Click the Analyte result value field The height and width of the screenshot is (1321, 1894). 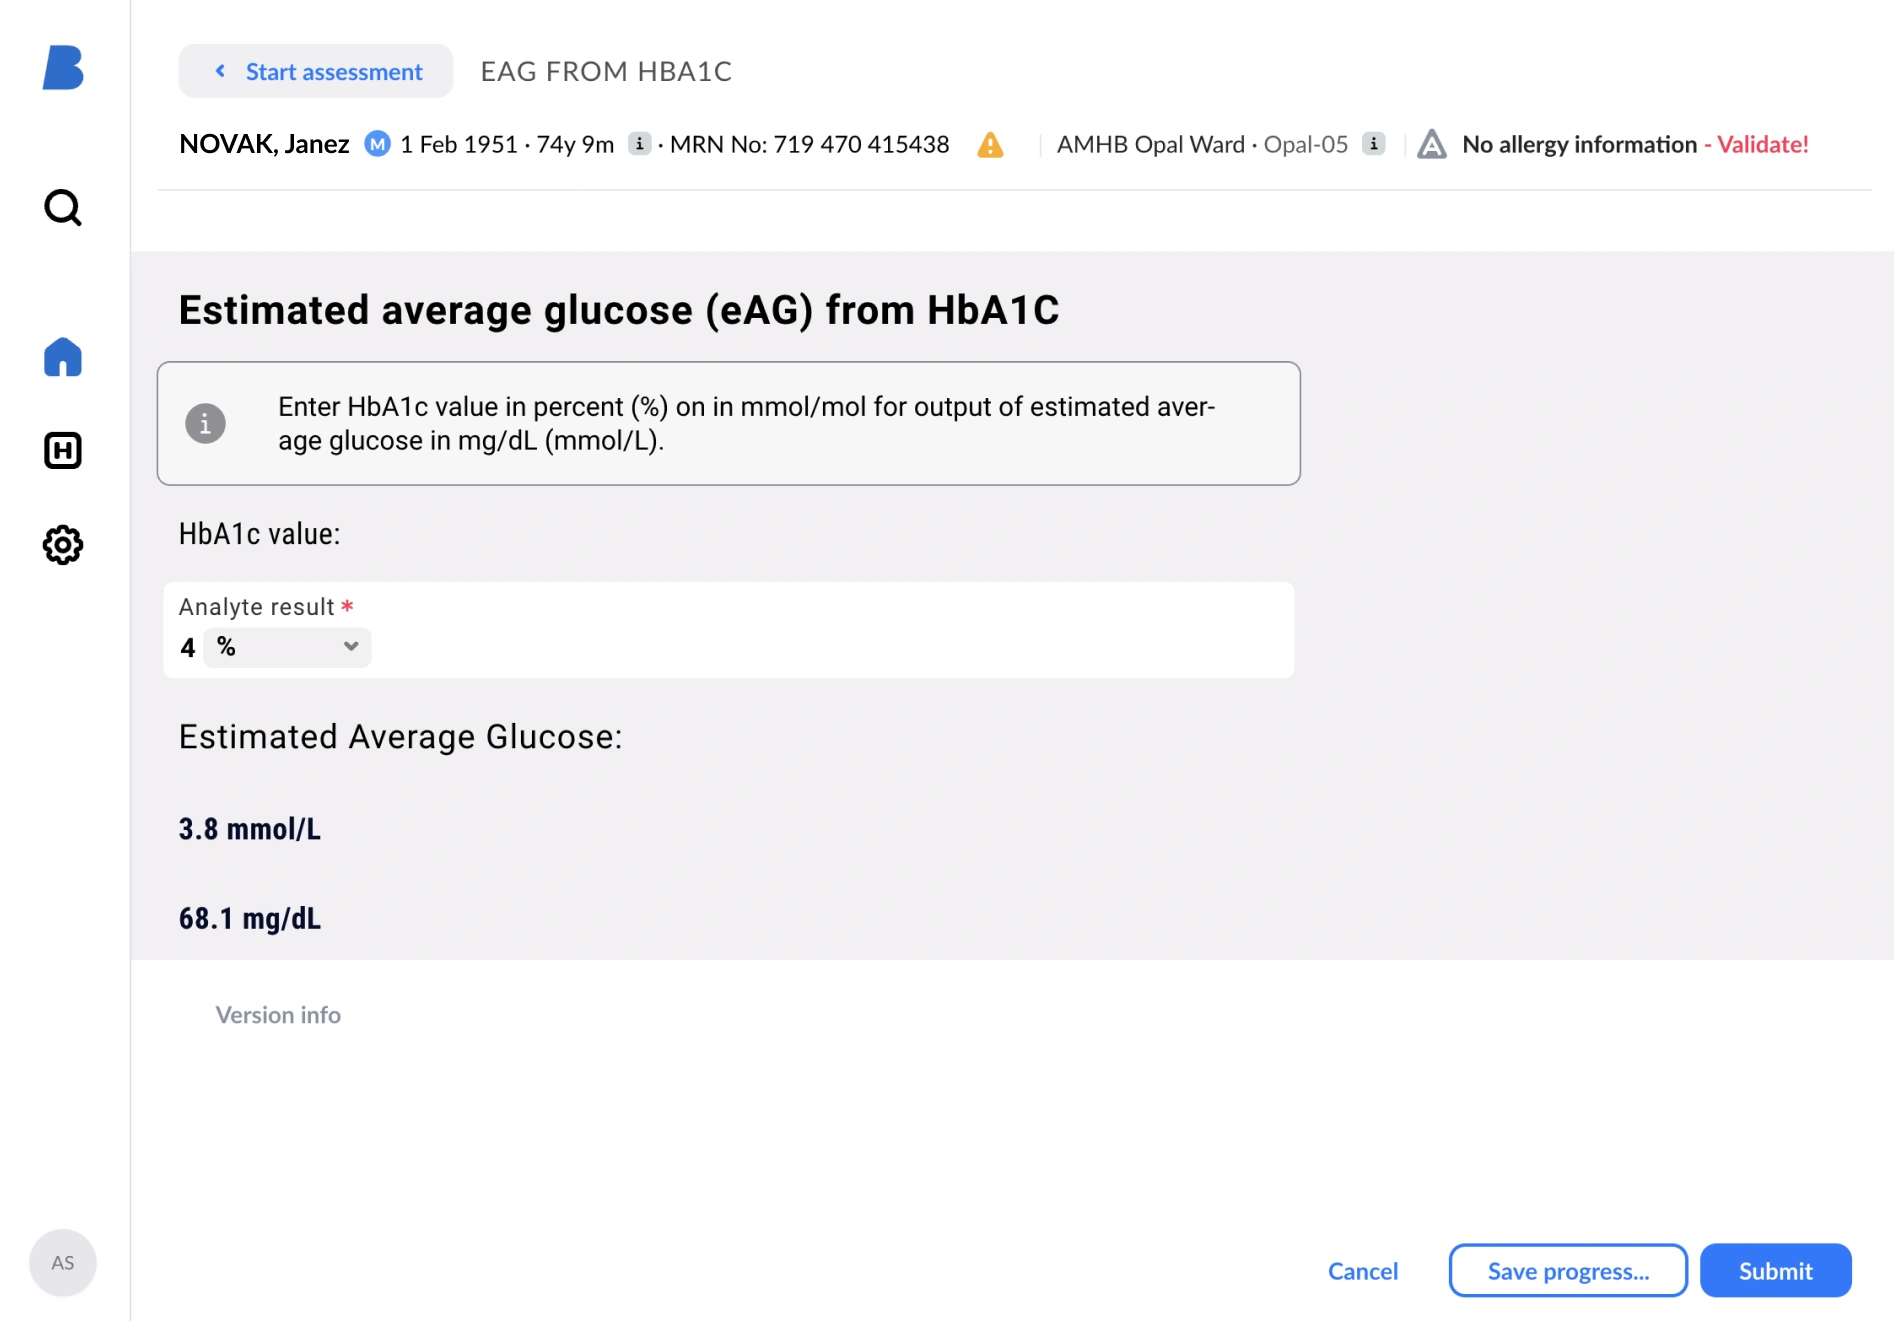click(188, 648)
